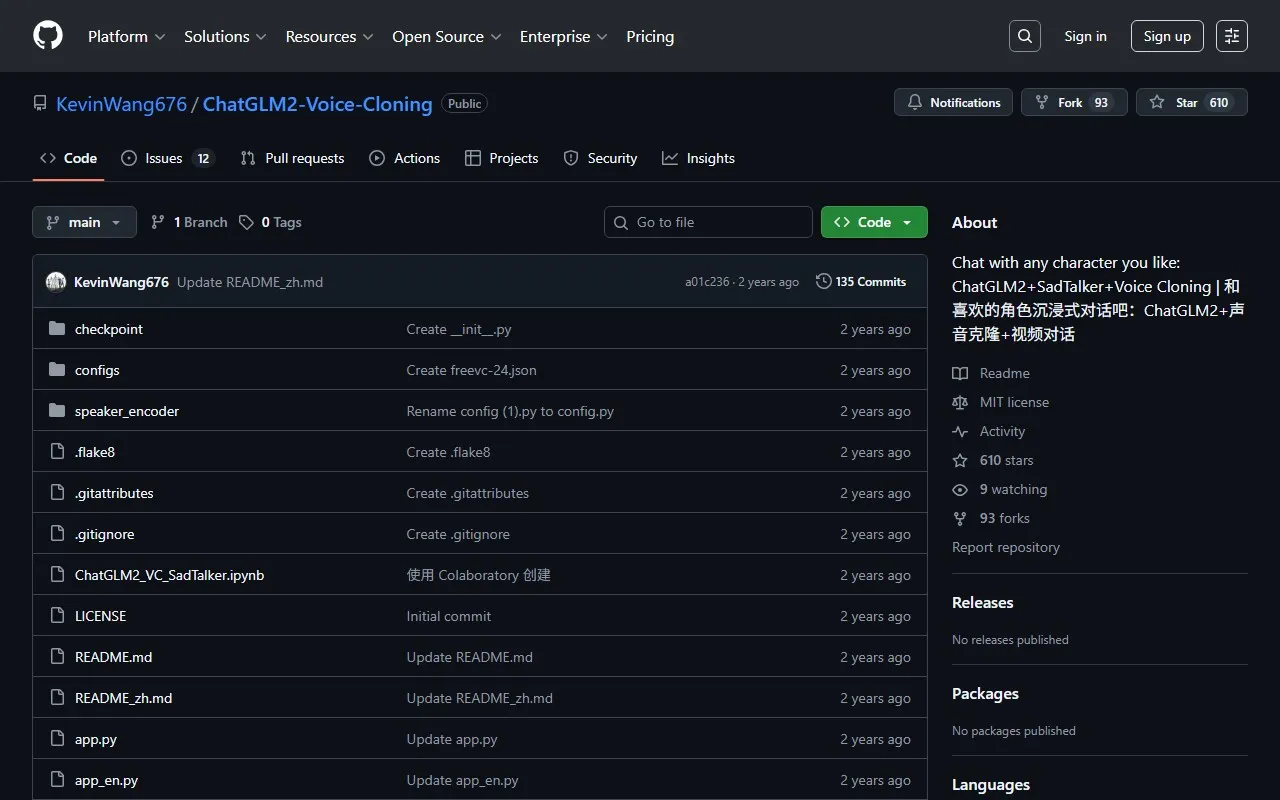Expand the main branch dropdown
1280x800 pixels.
(84, 222)
